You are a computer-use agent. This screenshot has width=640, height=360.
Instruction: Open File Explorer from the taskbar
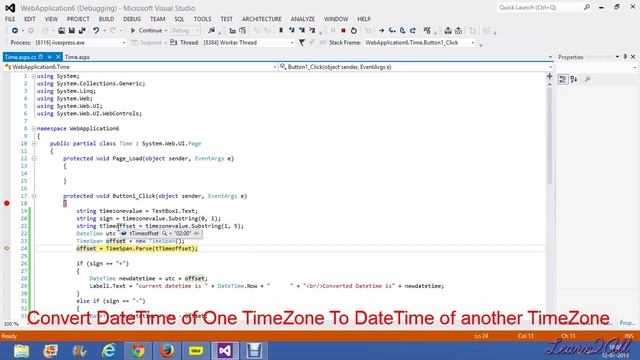(21, 351)
